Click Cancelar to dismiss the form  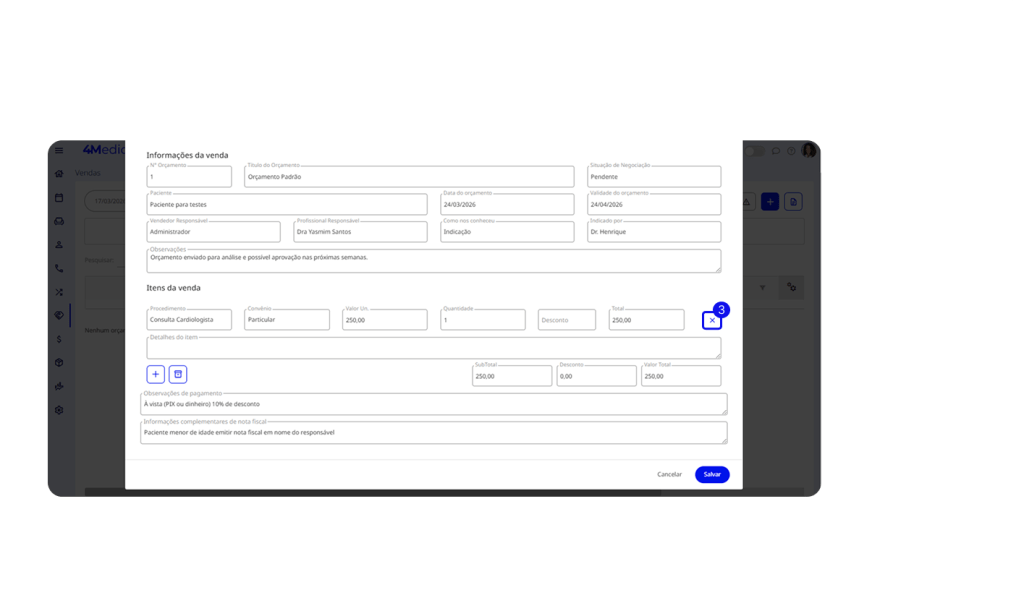click(x=669, y=474)
